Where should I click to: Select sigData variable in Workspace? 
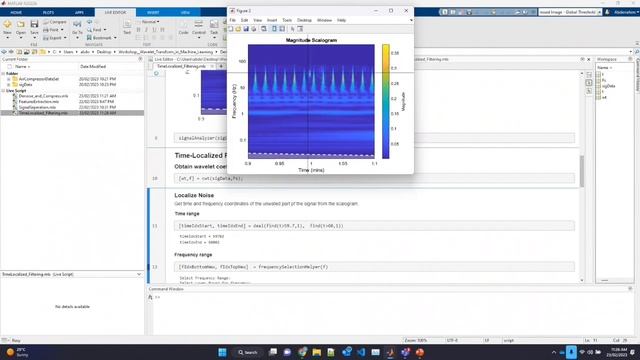(609, 86)
